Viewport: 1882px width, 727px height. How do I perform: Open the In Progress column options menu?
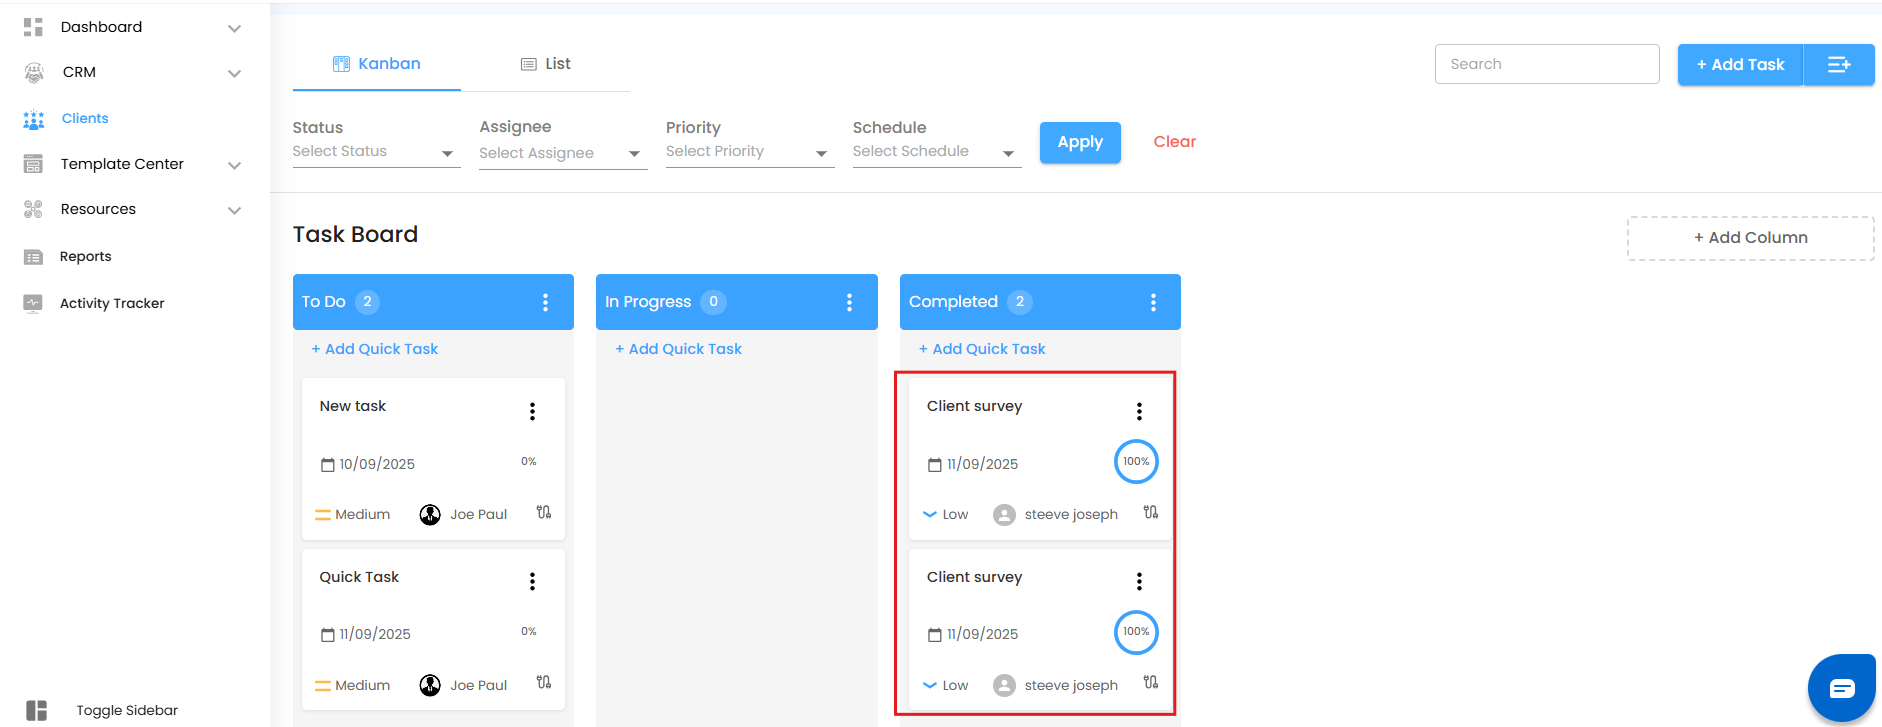(x=849, y=302)
